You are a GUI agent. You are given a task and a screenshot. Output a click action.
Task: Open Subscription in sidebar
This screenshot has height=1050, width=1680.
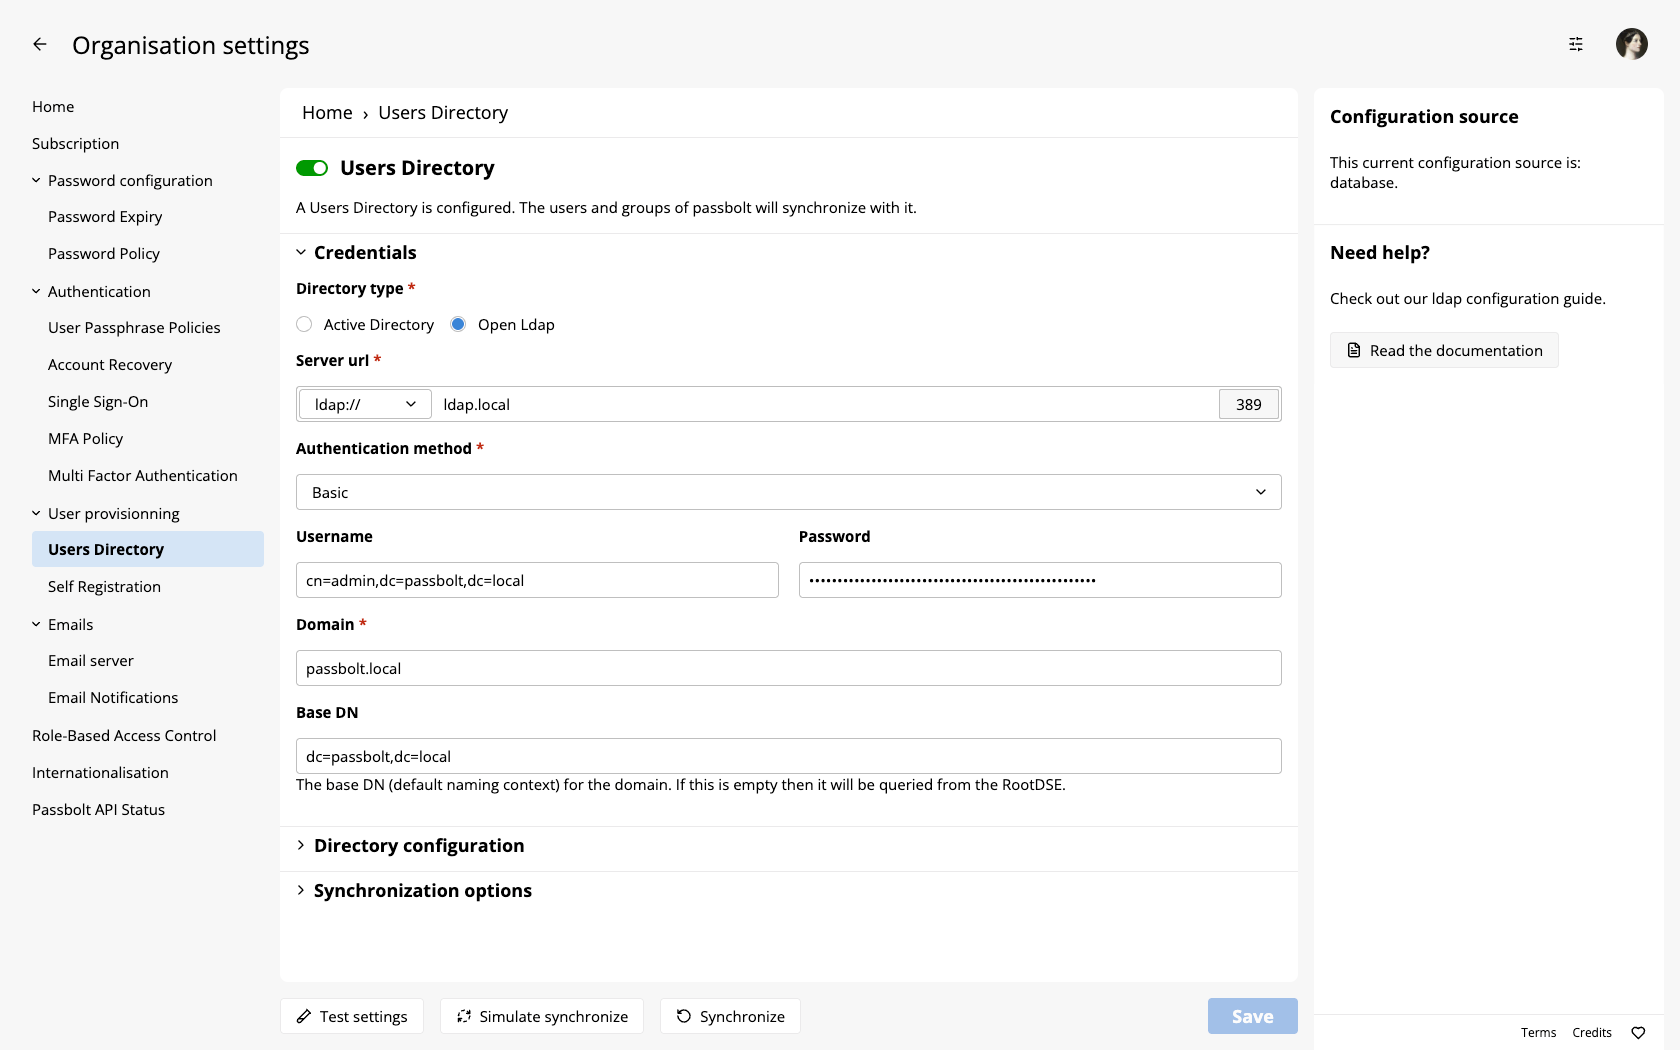75,143
